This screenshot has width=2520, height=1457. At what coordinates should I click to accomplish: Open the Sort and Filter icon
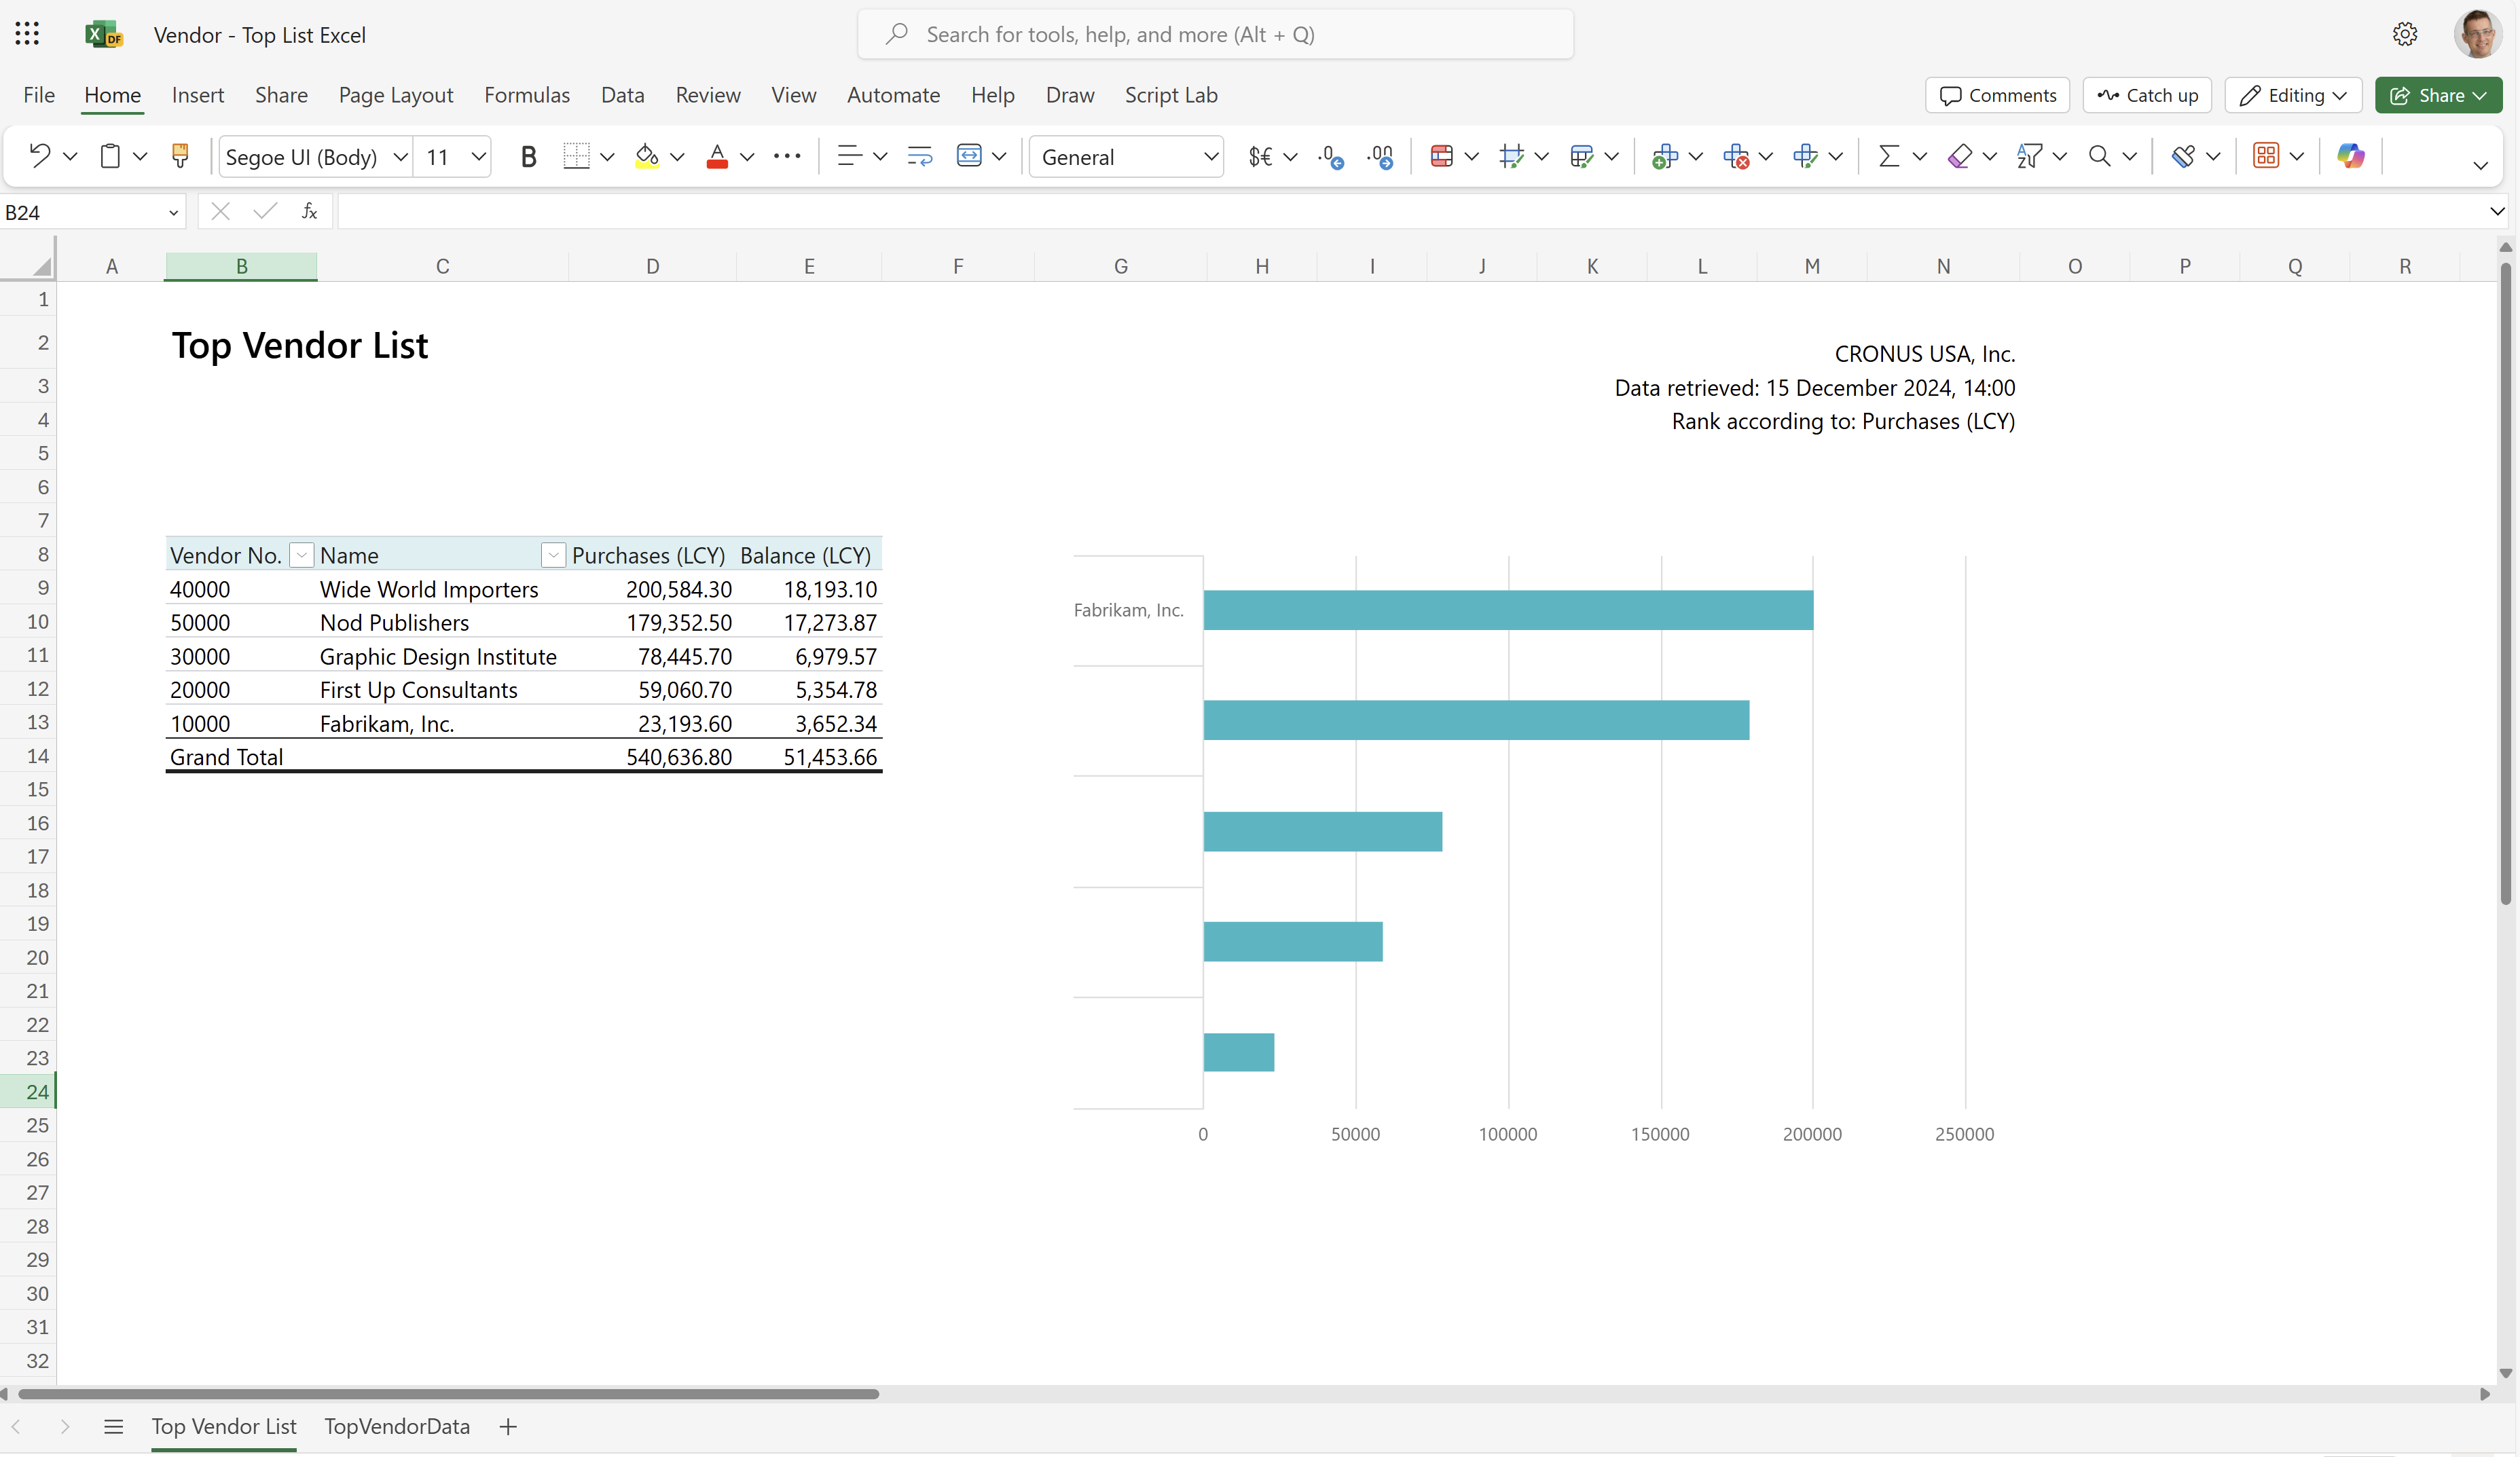(2032, 156)
